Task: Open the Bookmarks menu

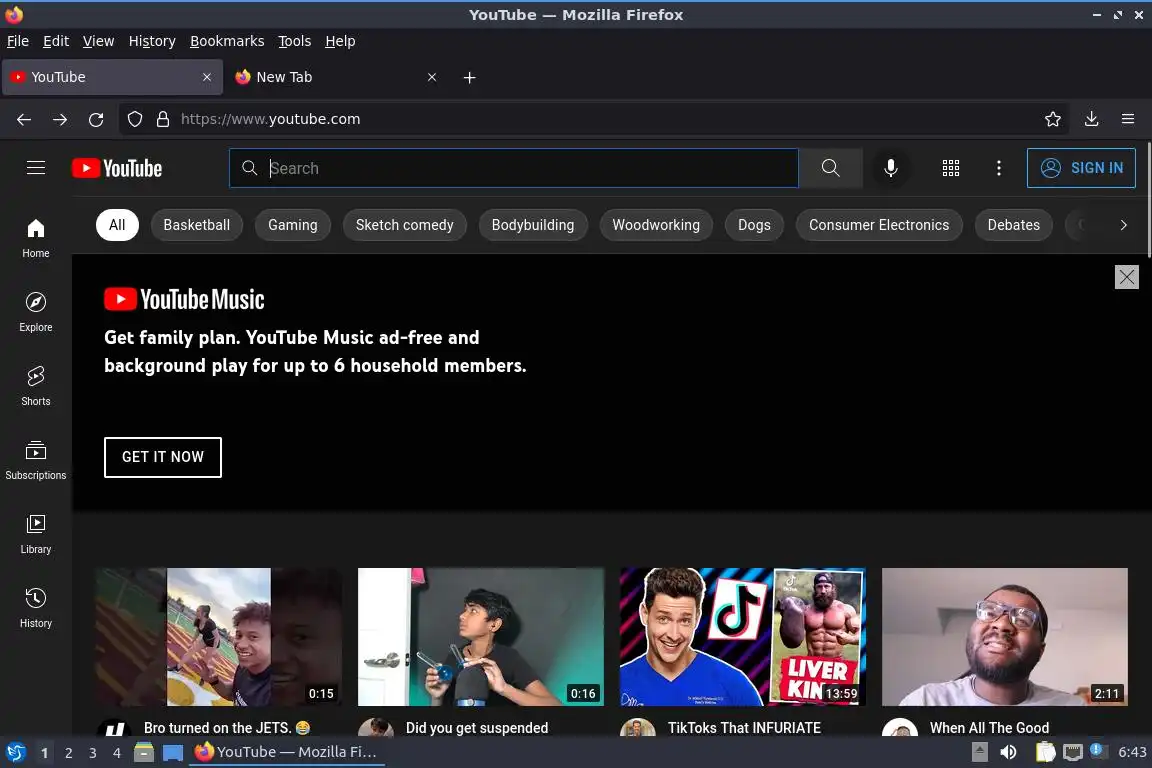Action: [227, 41]
